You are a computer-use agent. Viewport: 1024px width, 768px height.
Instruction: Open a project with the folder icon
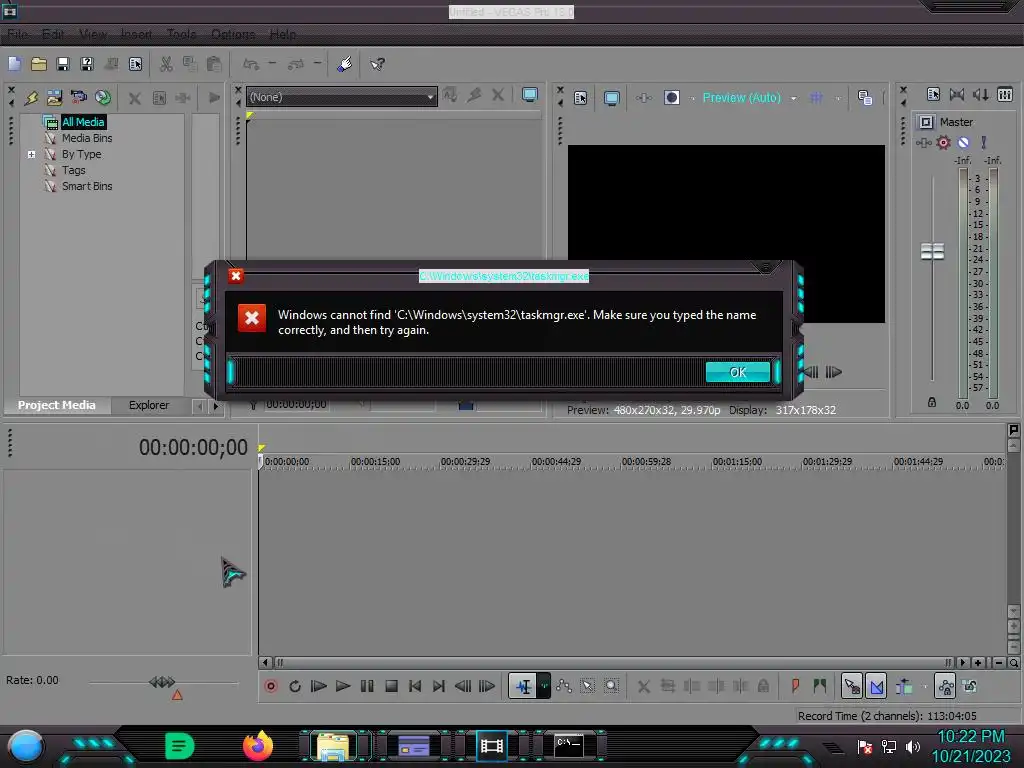tap(39, 64)
